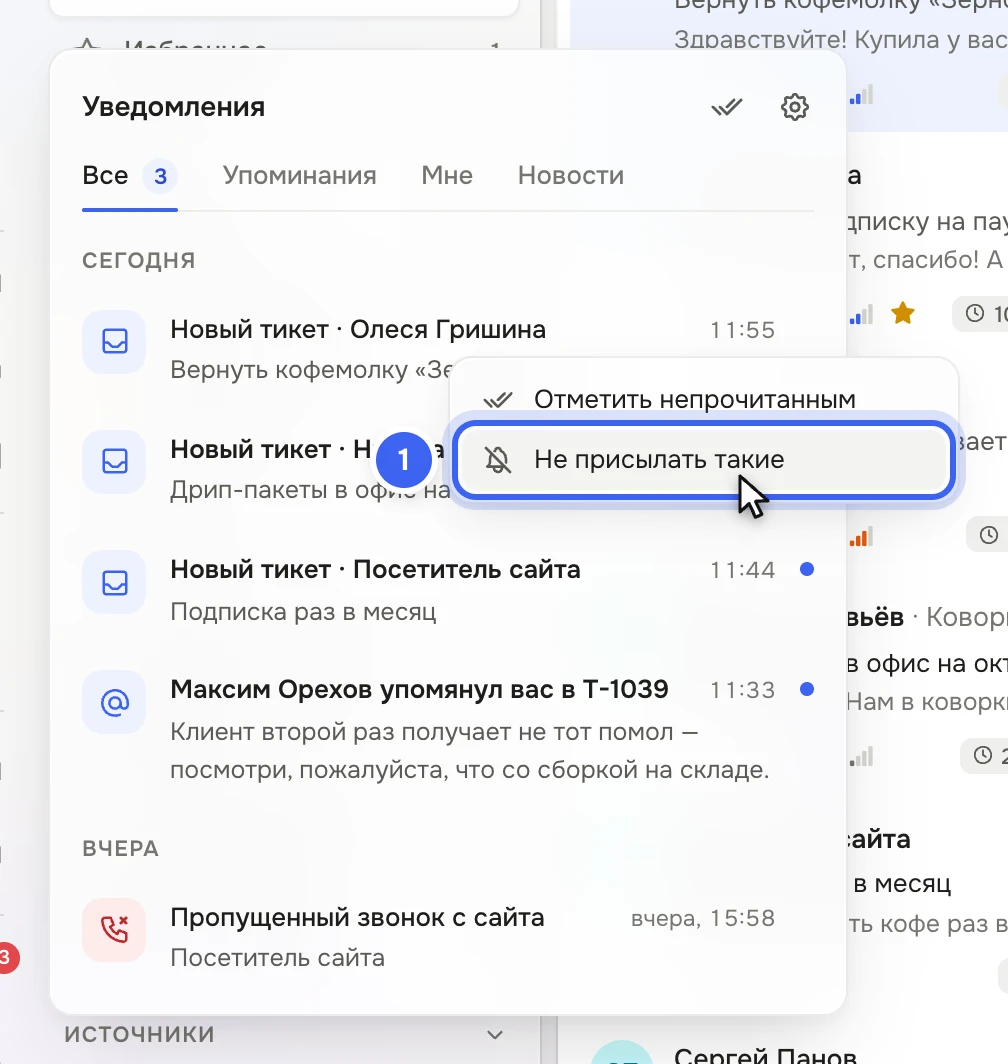Select Не присылать такие menu entry
The image size is (1008, 1064).
click(704, 460)
